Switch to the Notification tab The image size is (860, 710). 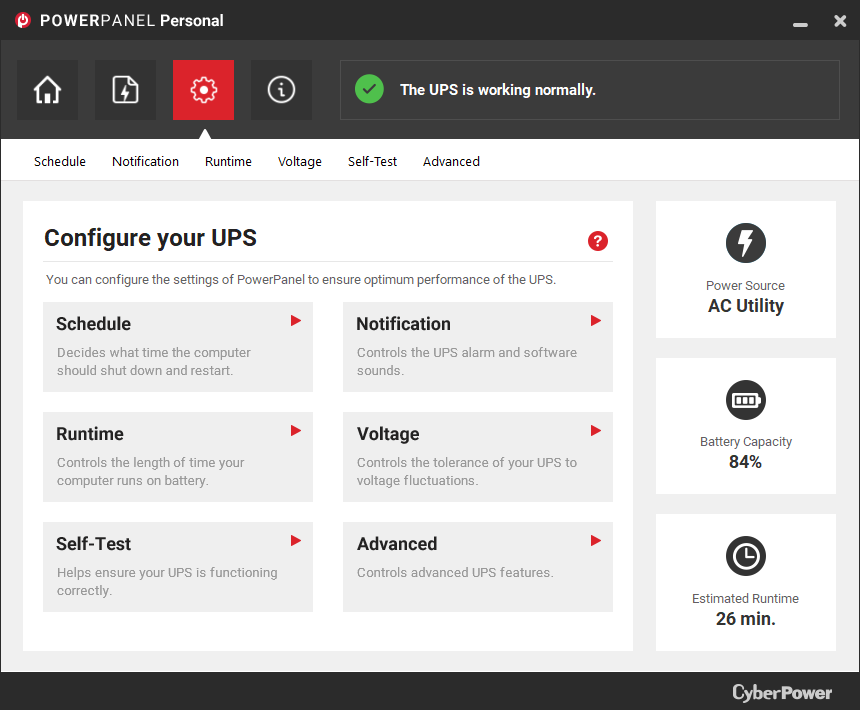145,162
